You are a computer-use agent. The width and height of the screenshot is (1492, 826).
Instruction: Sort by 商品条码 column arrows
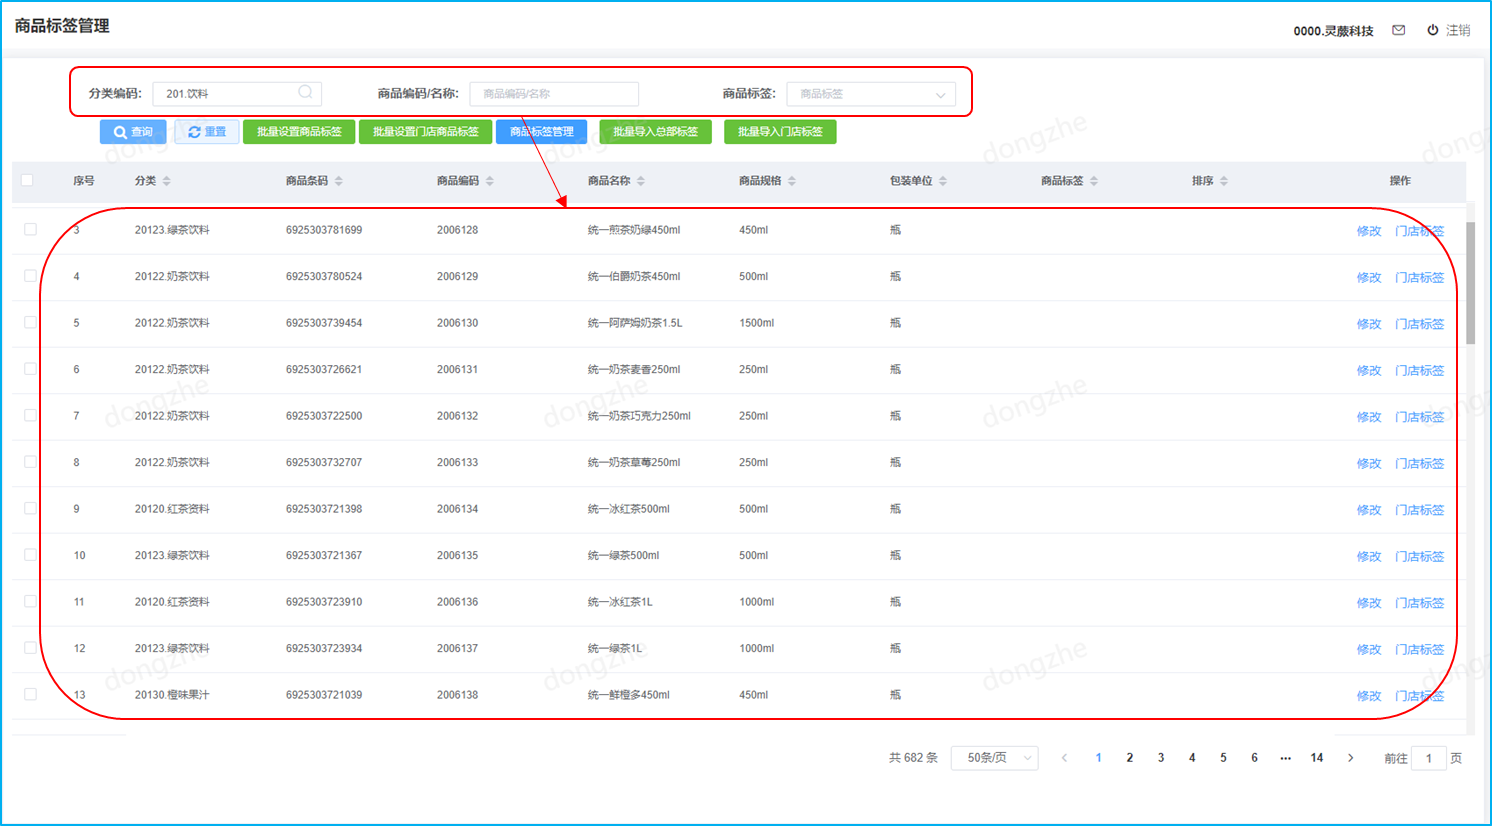[x=339, y=181]
